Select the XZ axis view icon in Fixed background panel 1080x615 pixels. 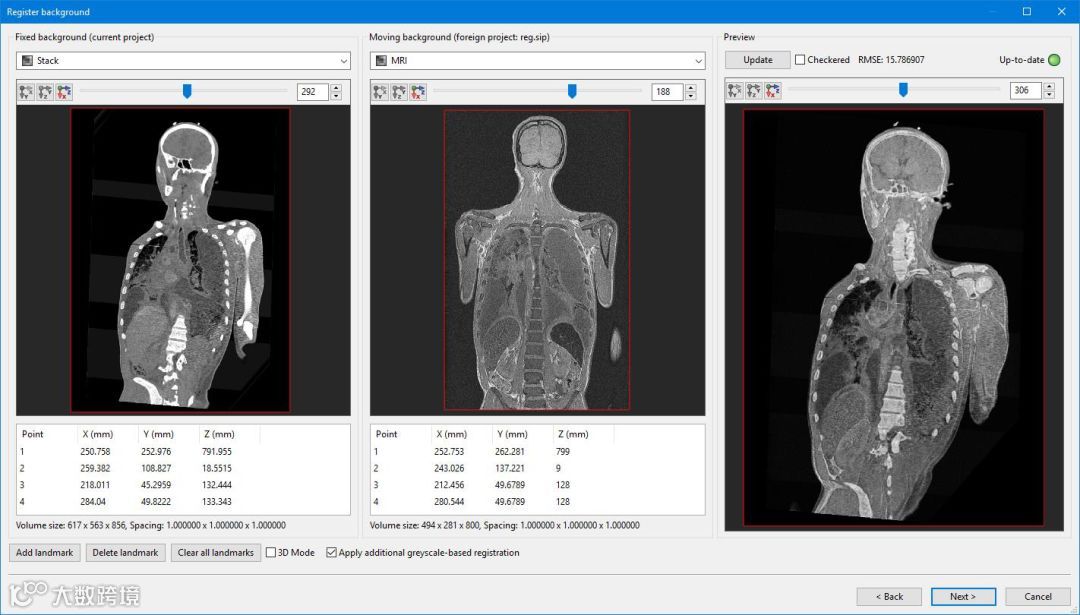(x=45, y=92)
